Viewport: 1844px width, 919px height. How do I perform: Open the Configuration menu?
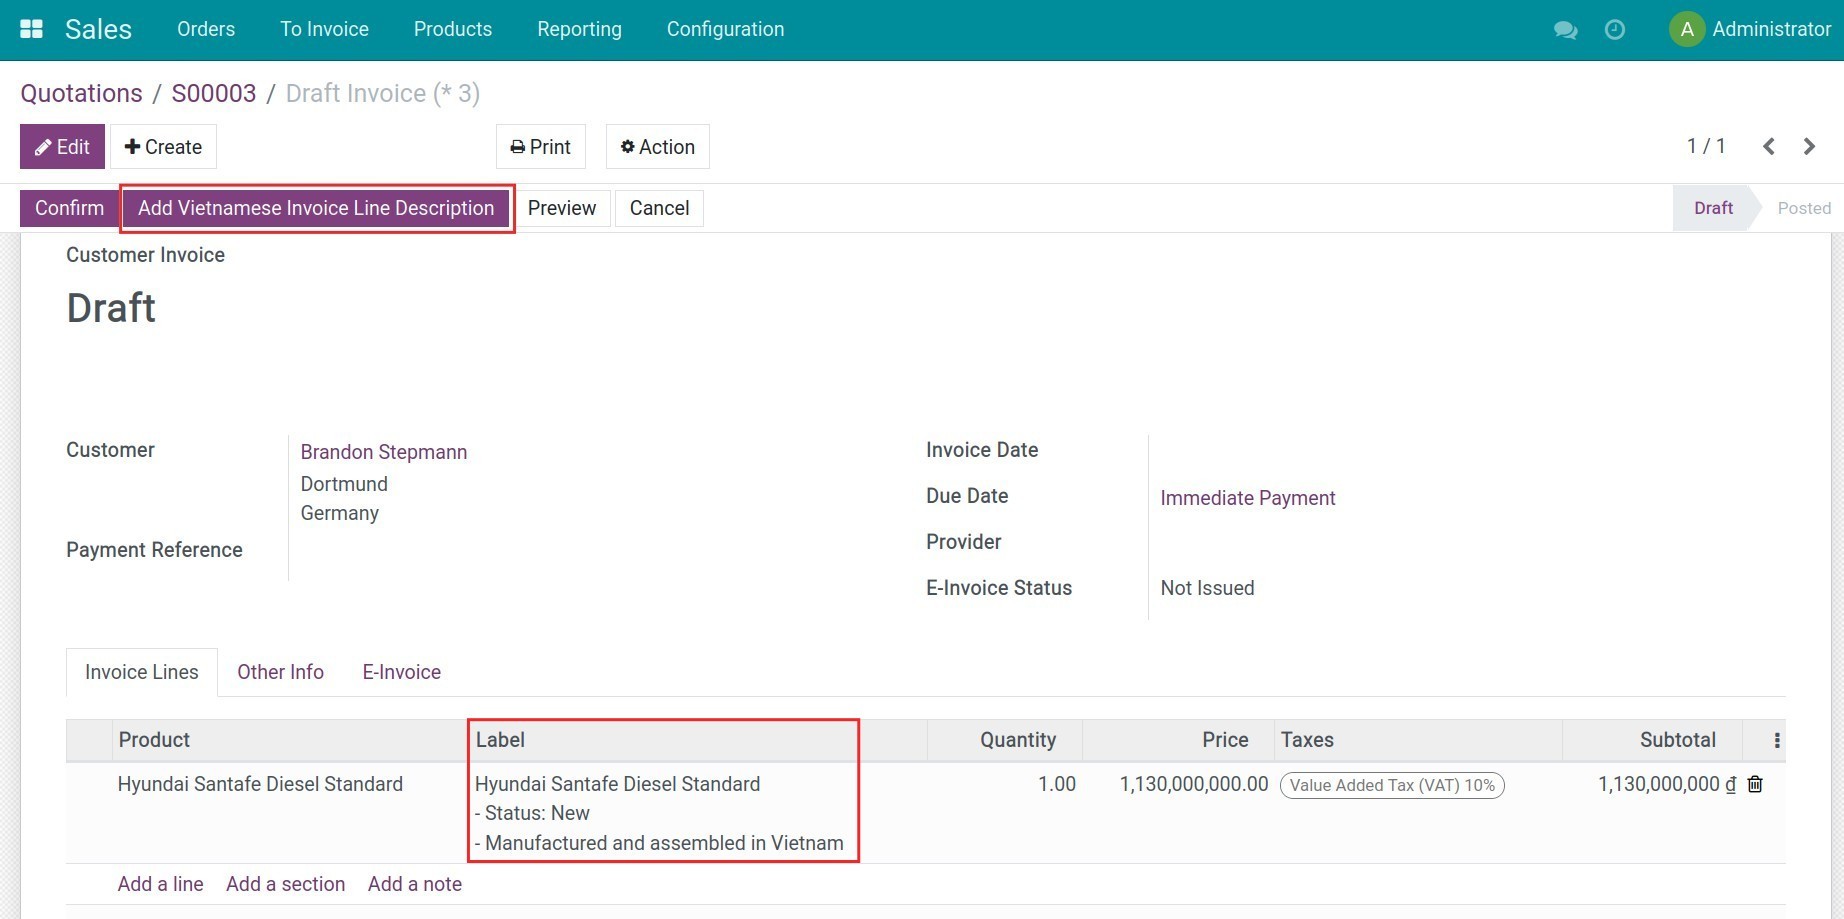[x=725, y=29]
